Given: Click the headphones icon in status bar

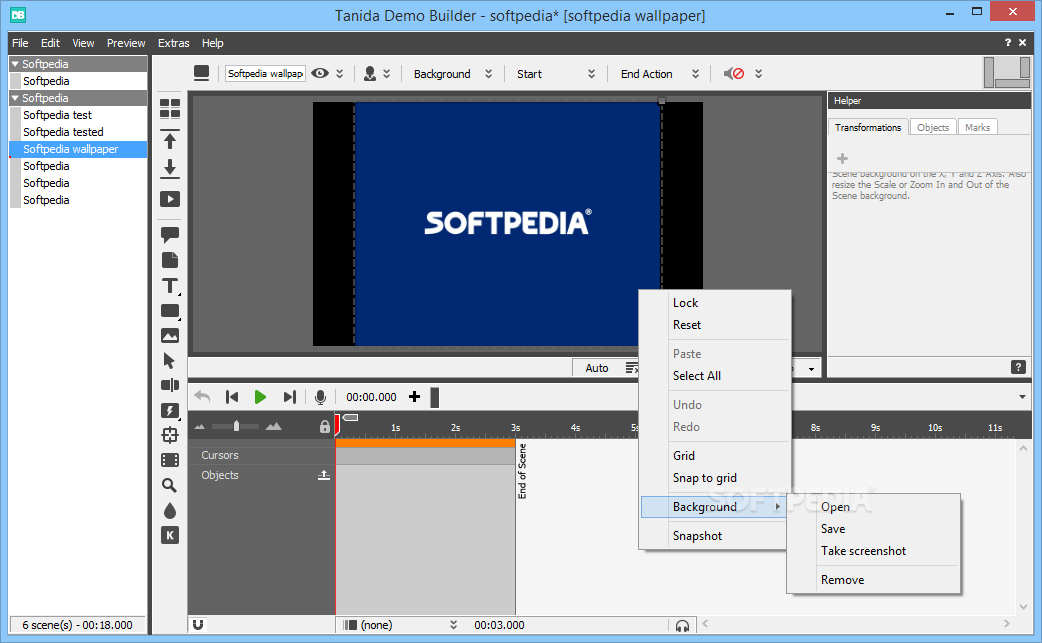Looking at the screenshot, I should (x=682, y=626).
